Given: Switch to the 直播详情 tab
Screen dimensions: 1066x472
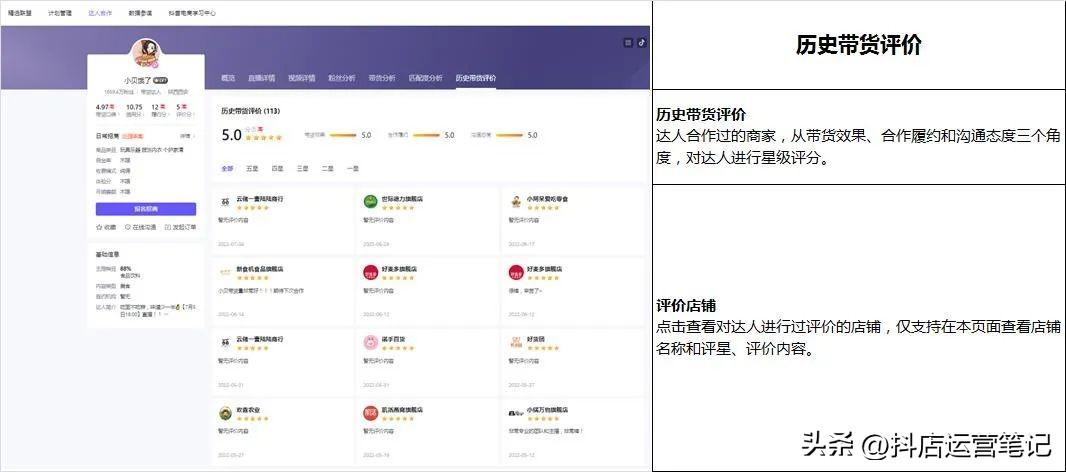Looking at the screenshot, I should (x=261, y=78).
